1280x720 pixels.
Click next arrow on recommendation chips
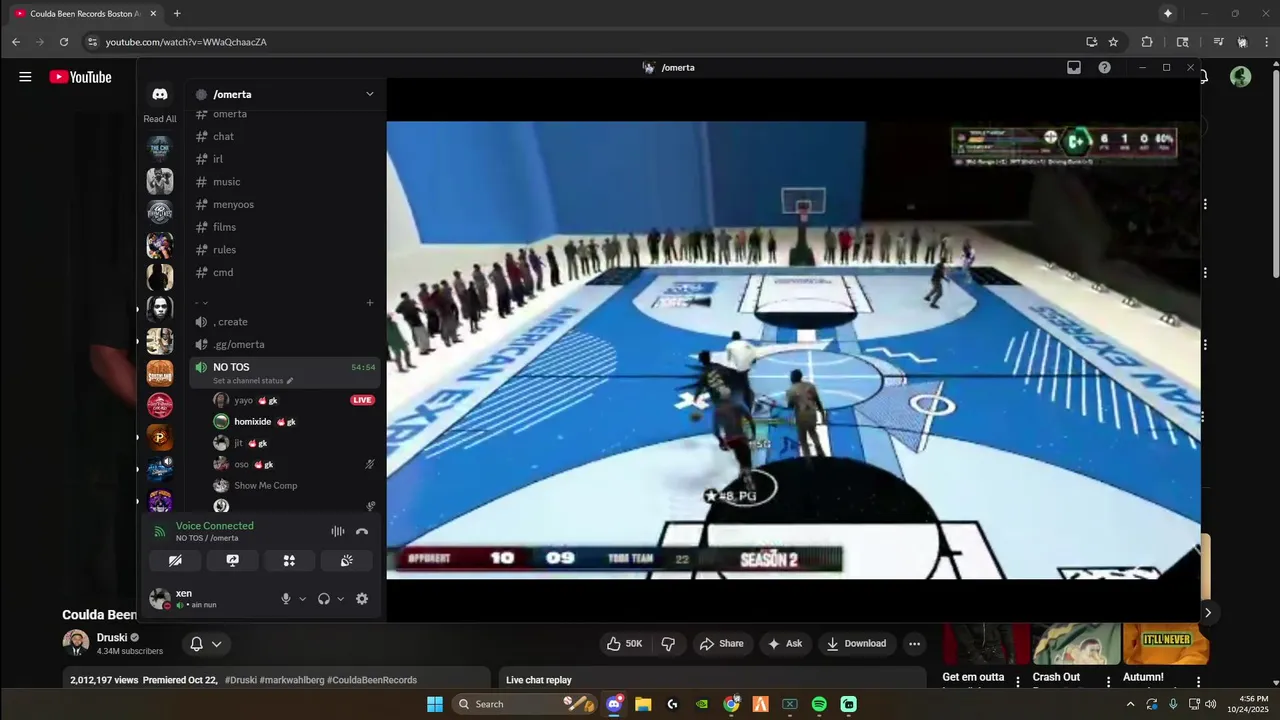(1208, 613)
